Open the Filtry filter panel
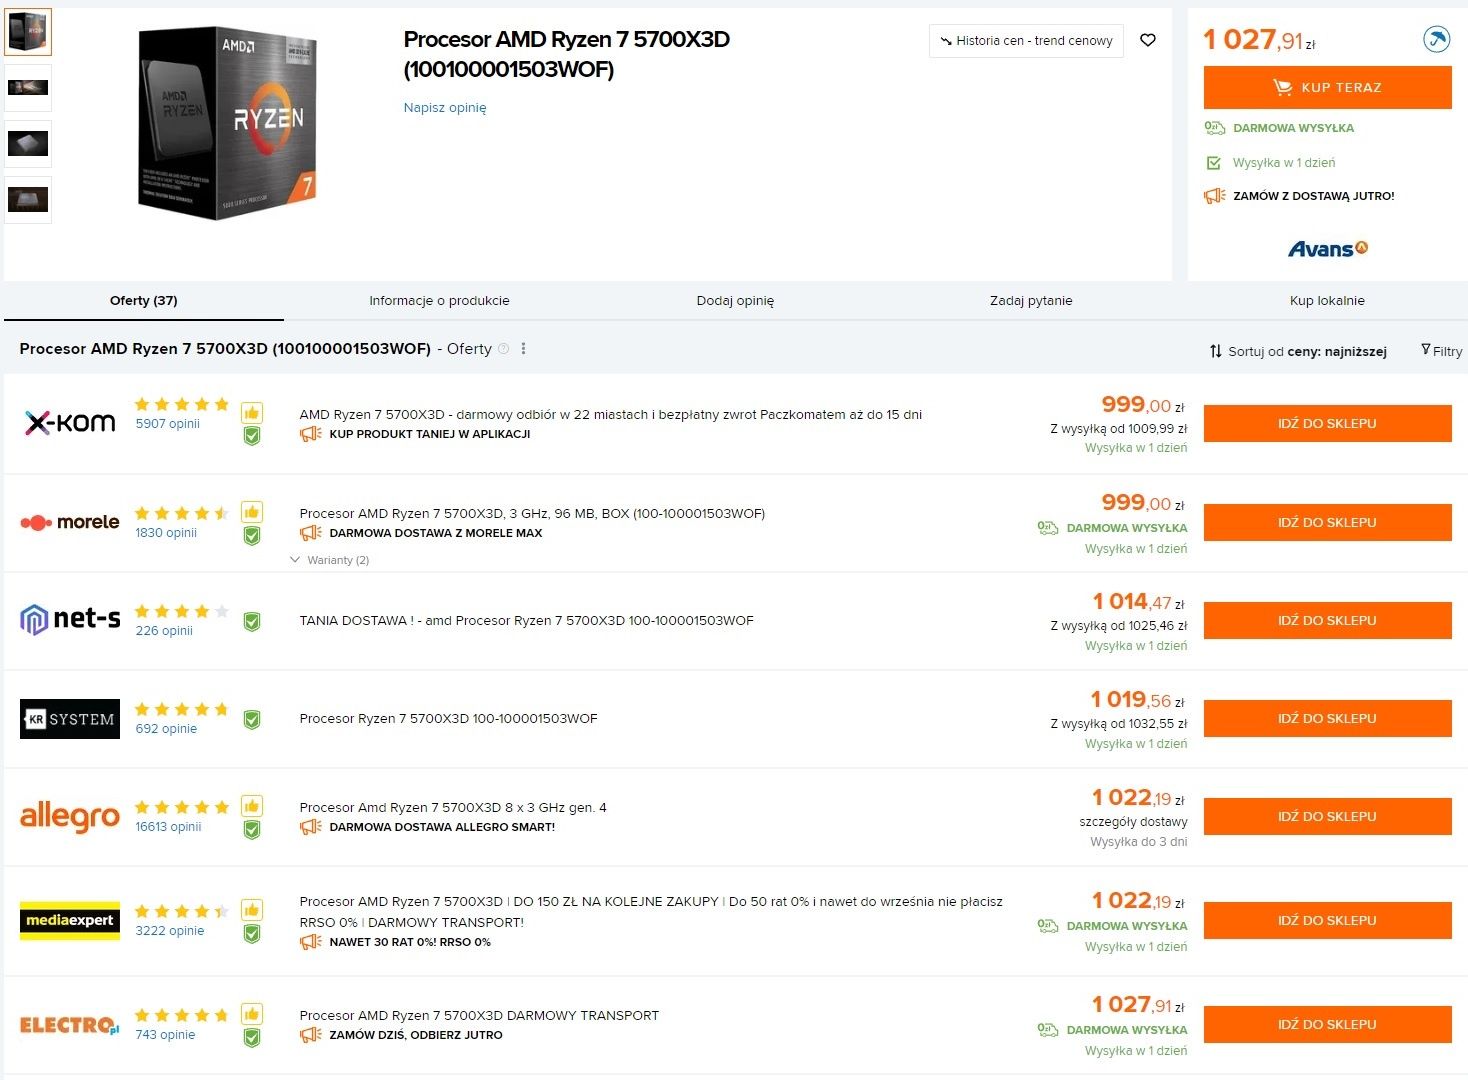The image size is (1468, 1080). pyautogui.click(x=1441, y=351)
